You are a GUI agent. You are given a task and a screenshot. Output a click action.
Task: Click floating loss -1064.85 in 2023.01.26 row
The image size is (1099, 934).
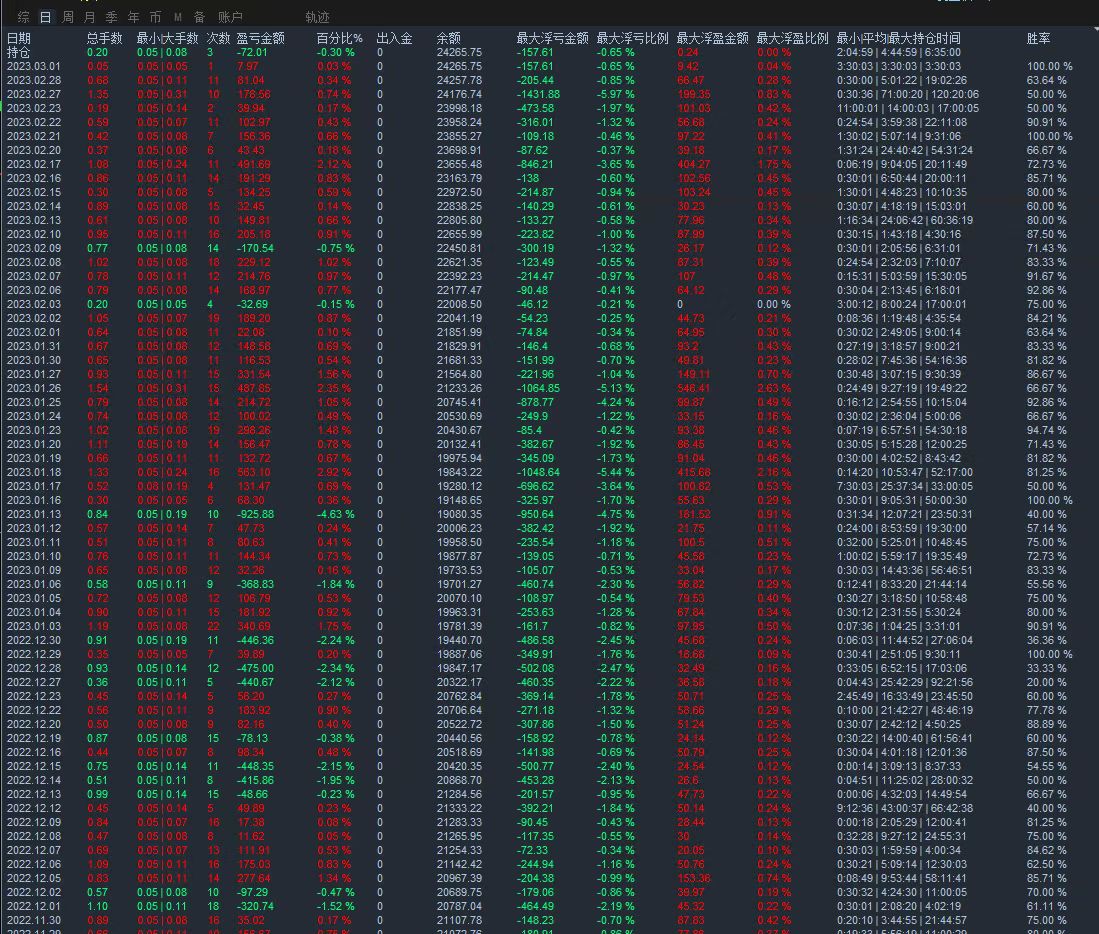tap(538, 388)
